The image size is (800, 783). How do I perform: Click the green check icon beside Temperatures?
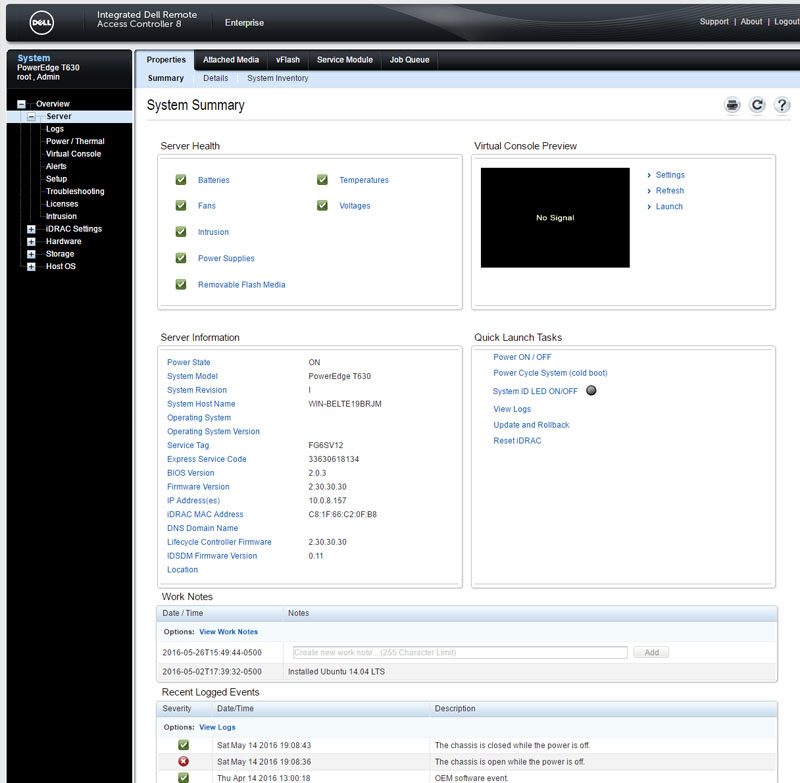point(322,180)
